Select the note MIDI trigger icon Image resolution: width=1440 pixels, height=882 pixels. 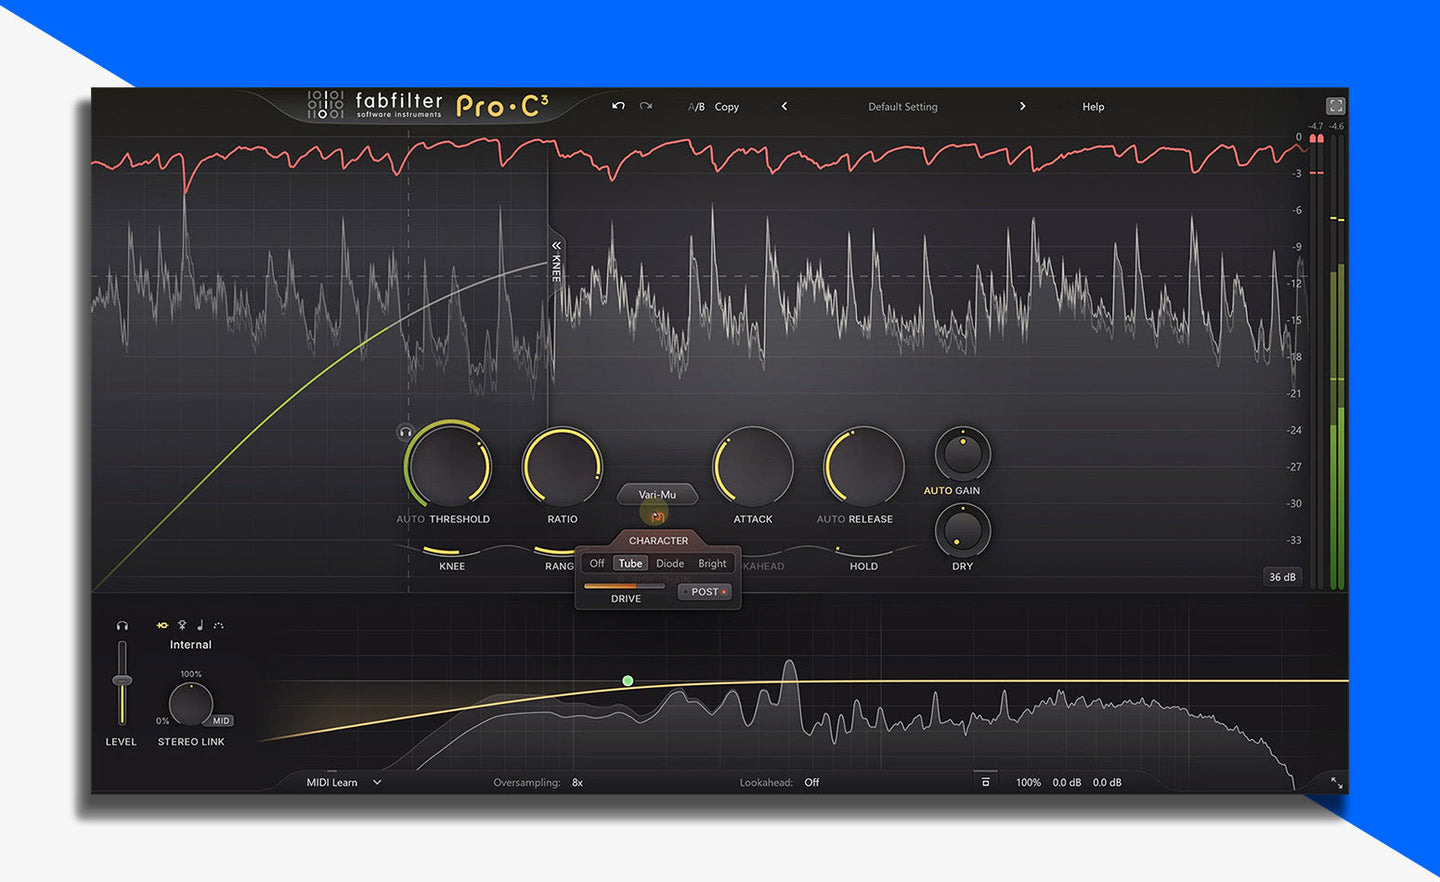click(x=200, y=625)
